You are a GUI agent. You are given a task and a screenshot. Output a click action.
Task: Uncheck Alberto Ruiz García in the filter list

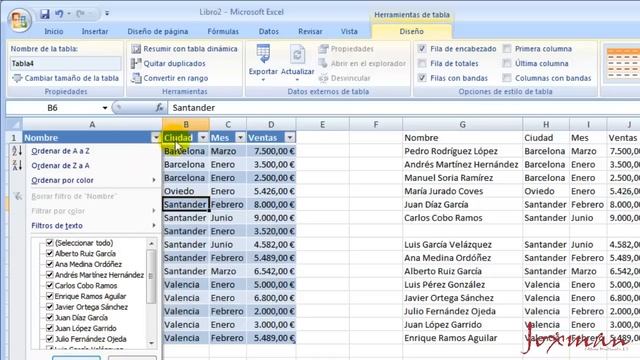(50, 253)
